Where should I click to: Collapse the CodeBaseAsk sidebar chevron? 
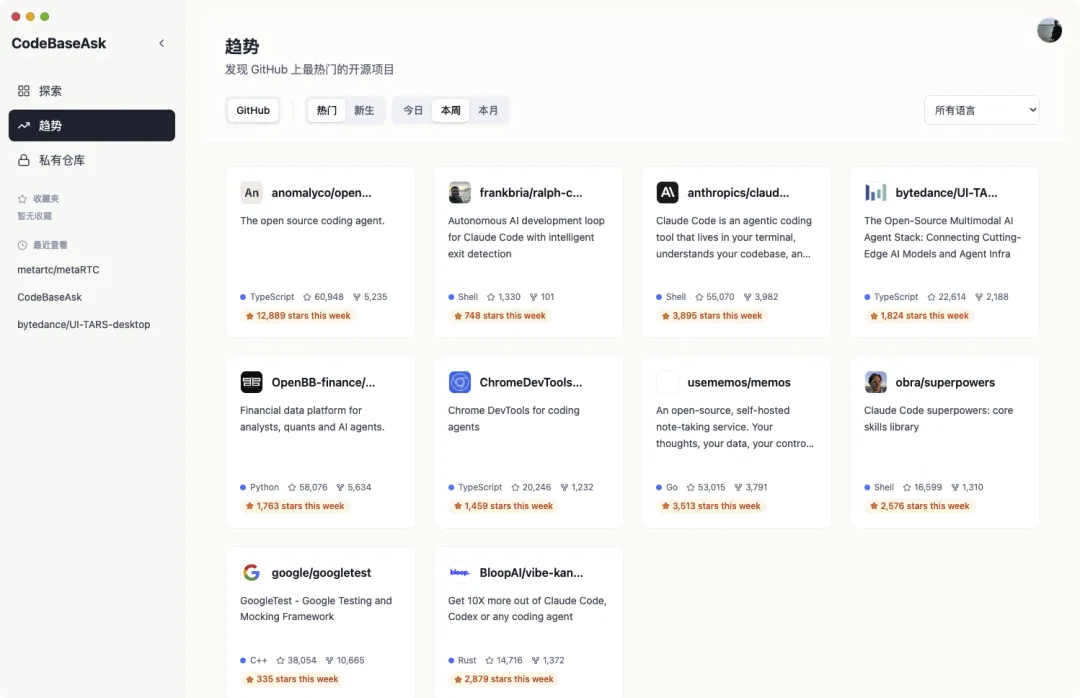point(162,43)
